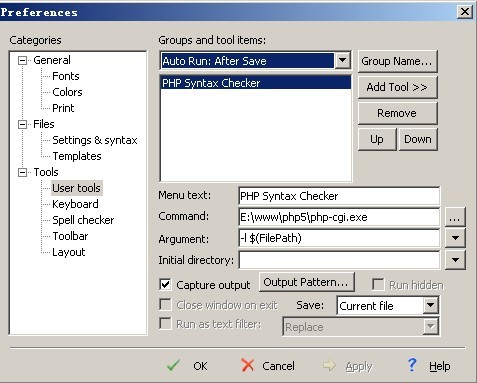
Task: Open Toolbar category
Action: pos(70,236)
